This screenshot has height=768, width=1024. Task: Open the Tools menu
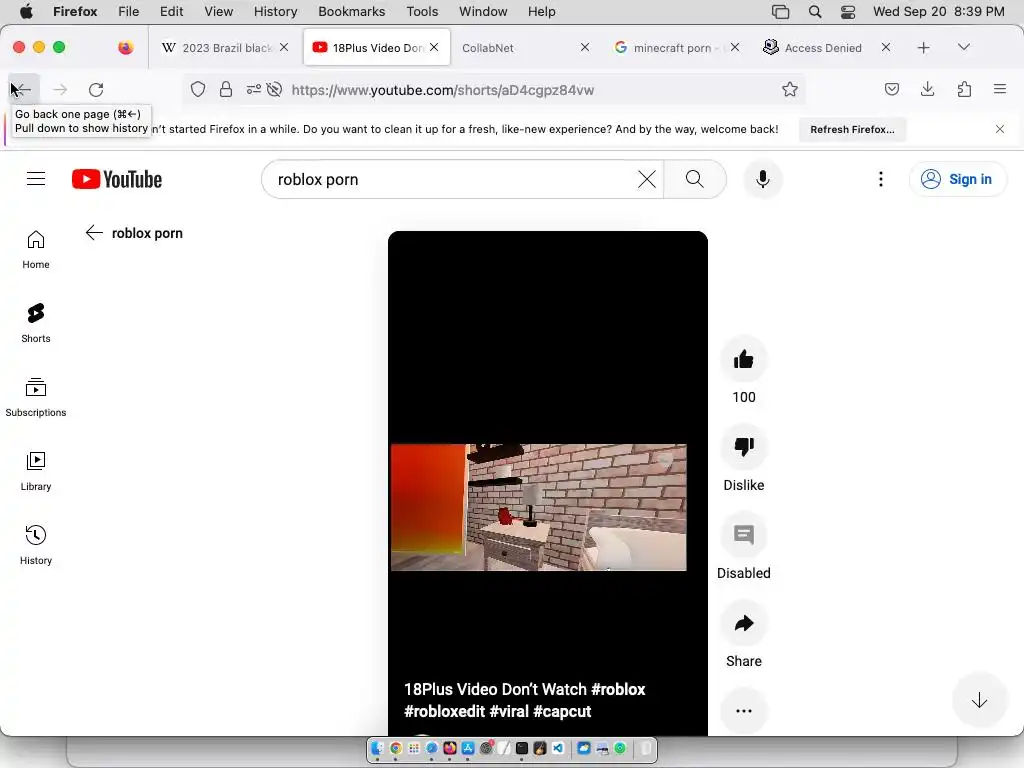422,12
